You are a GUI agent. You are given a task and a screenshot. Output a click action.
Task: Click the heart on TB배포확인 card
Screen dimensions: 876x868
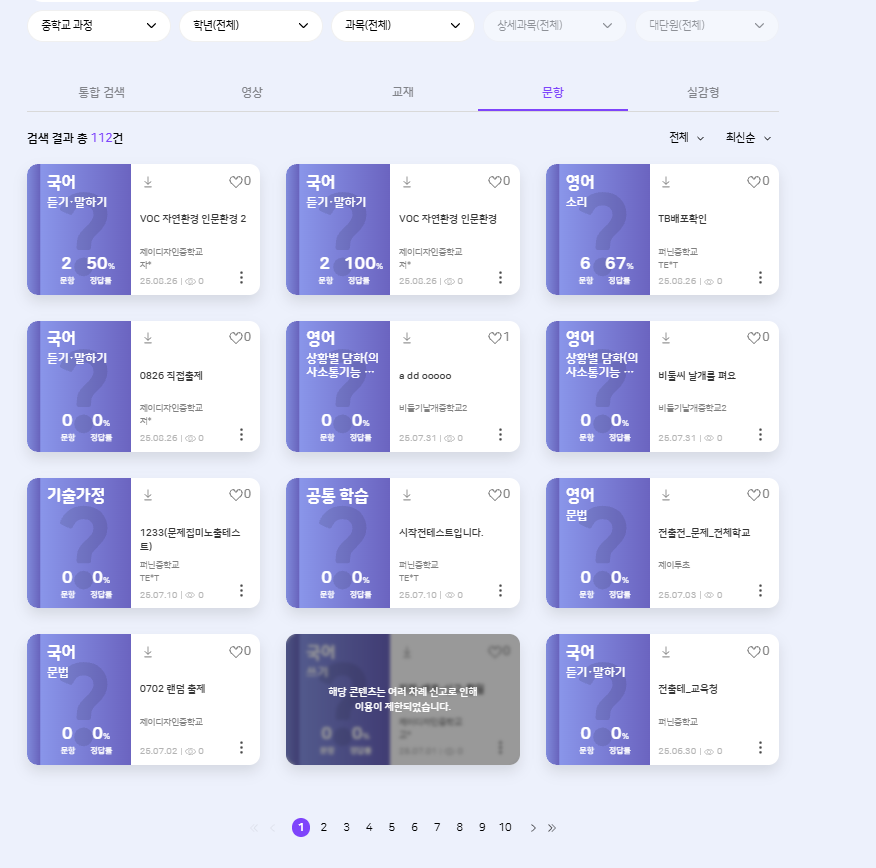point(754,182)
